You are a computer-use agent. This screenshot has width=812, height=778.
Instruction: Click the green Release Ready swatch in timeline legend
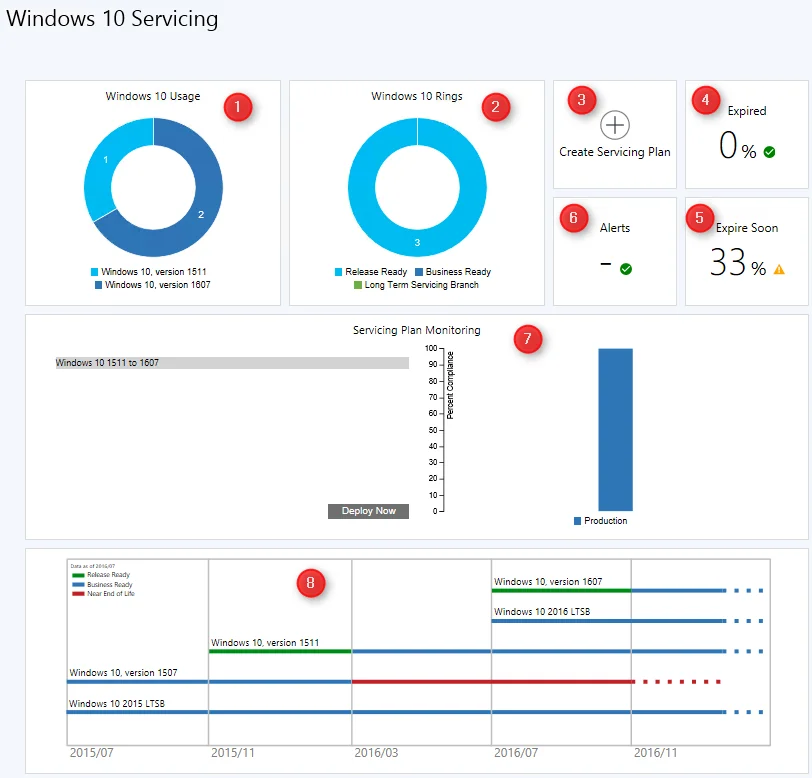click(78, 575)
